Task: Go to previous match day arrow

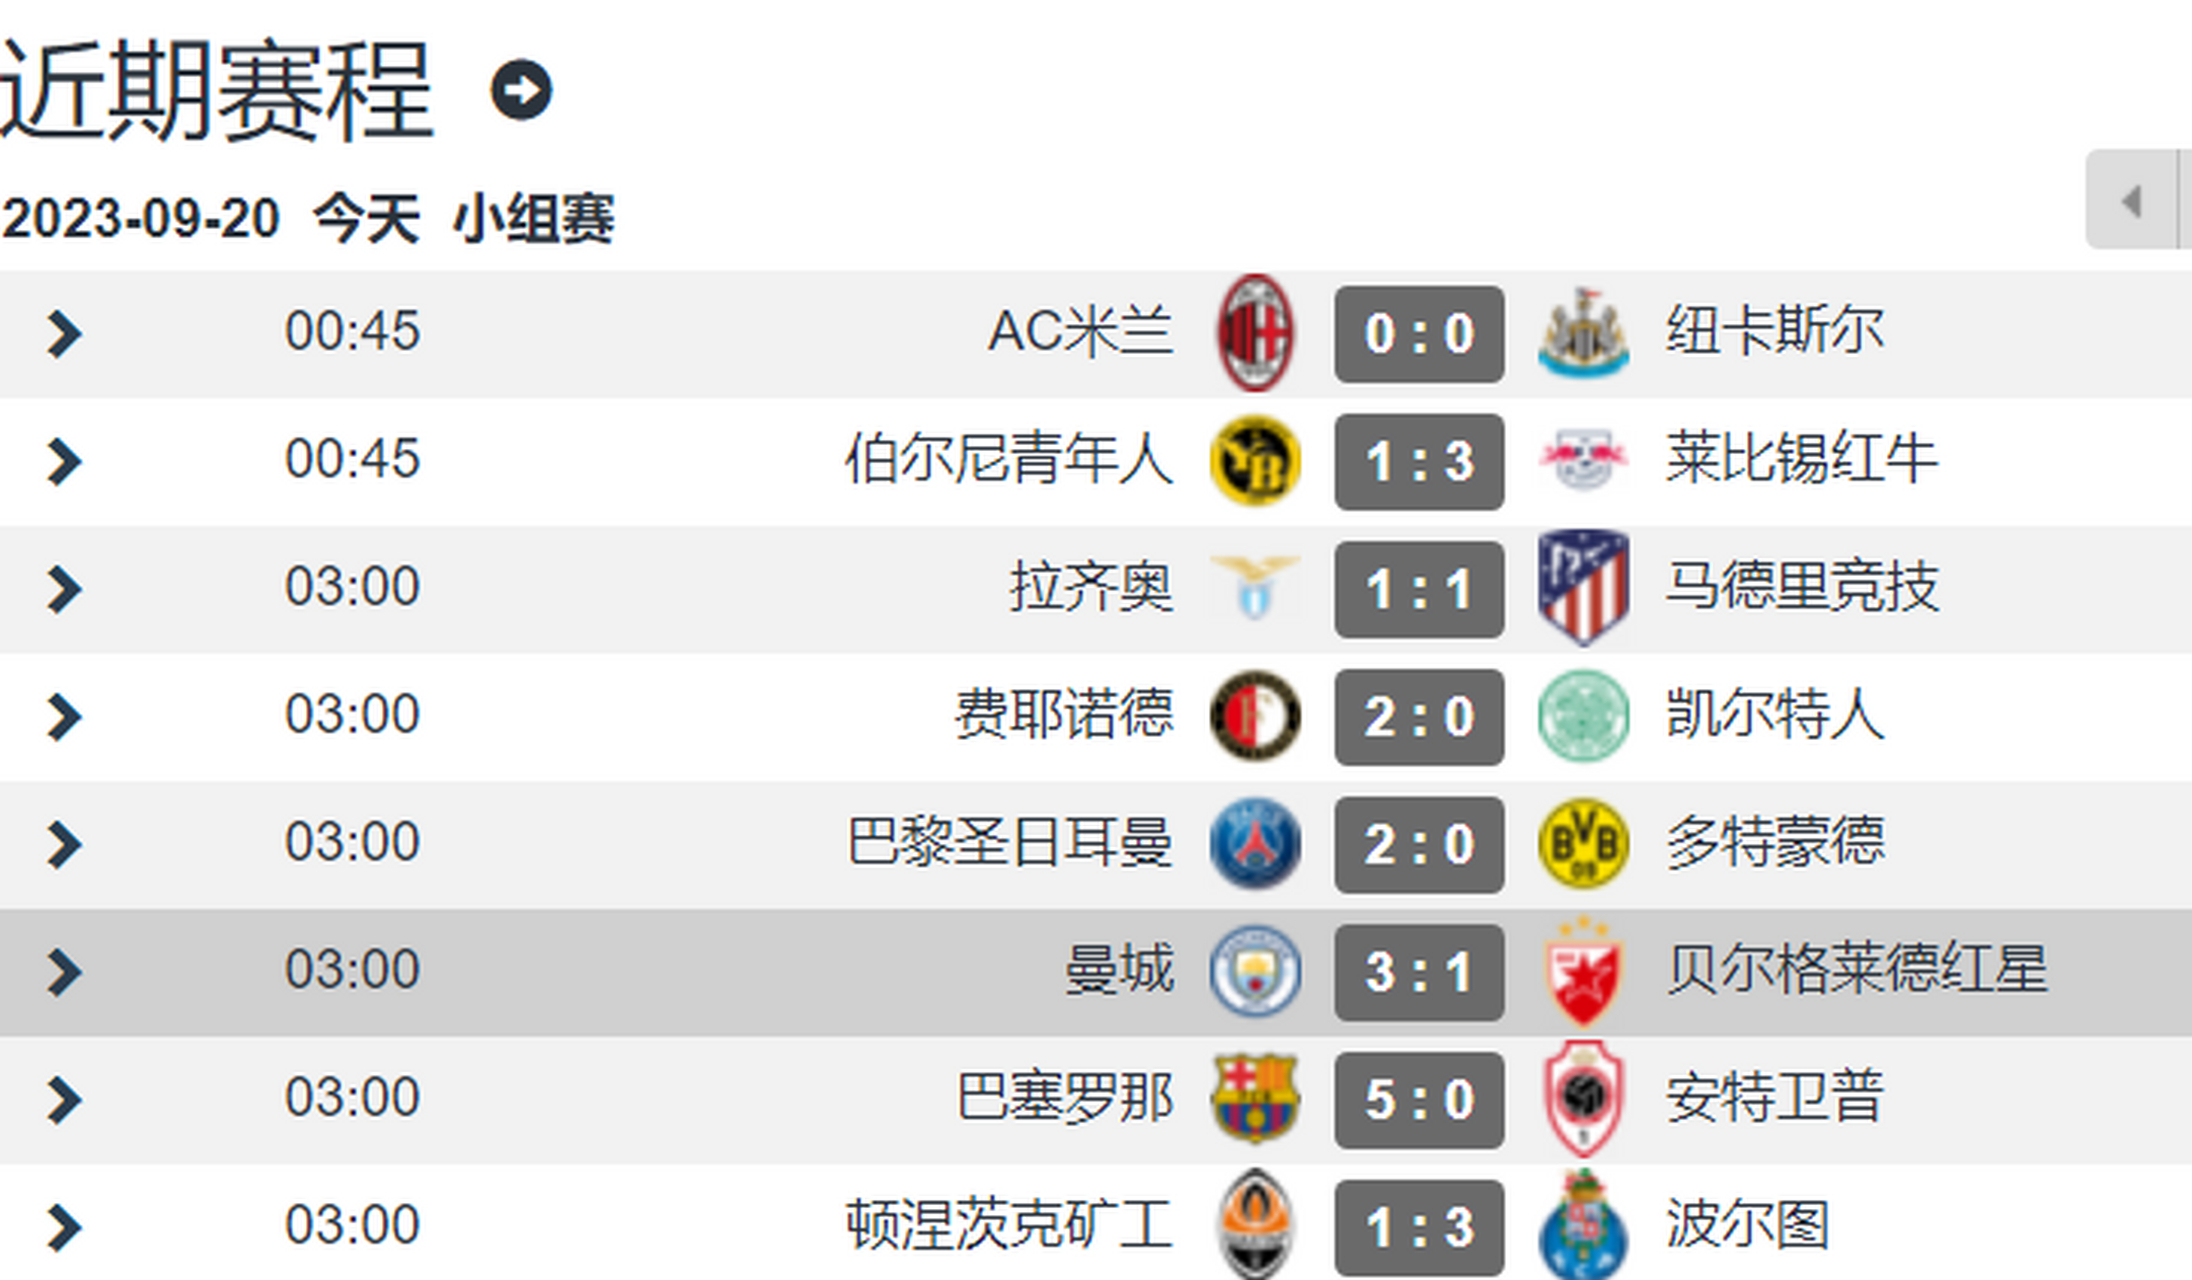Action: pos(2131,201)
